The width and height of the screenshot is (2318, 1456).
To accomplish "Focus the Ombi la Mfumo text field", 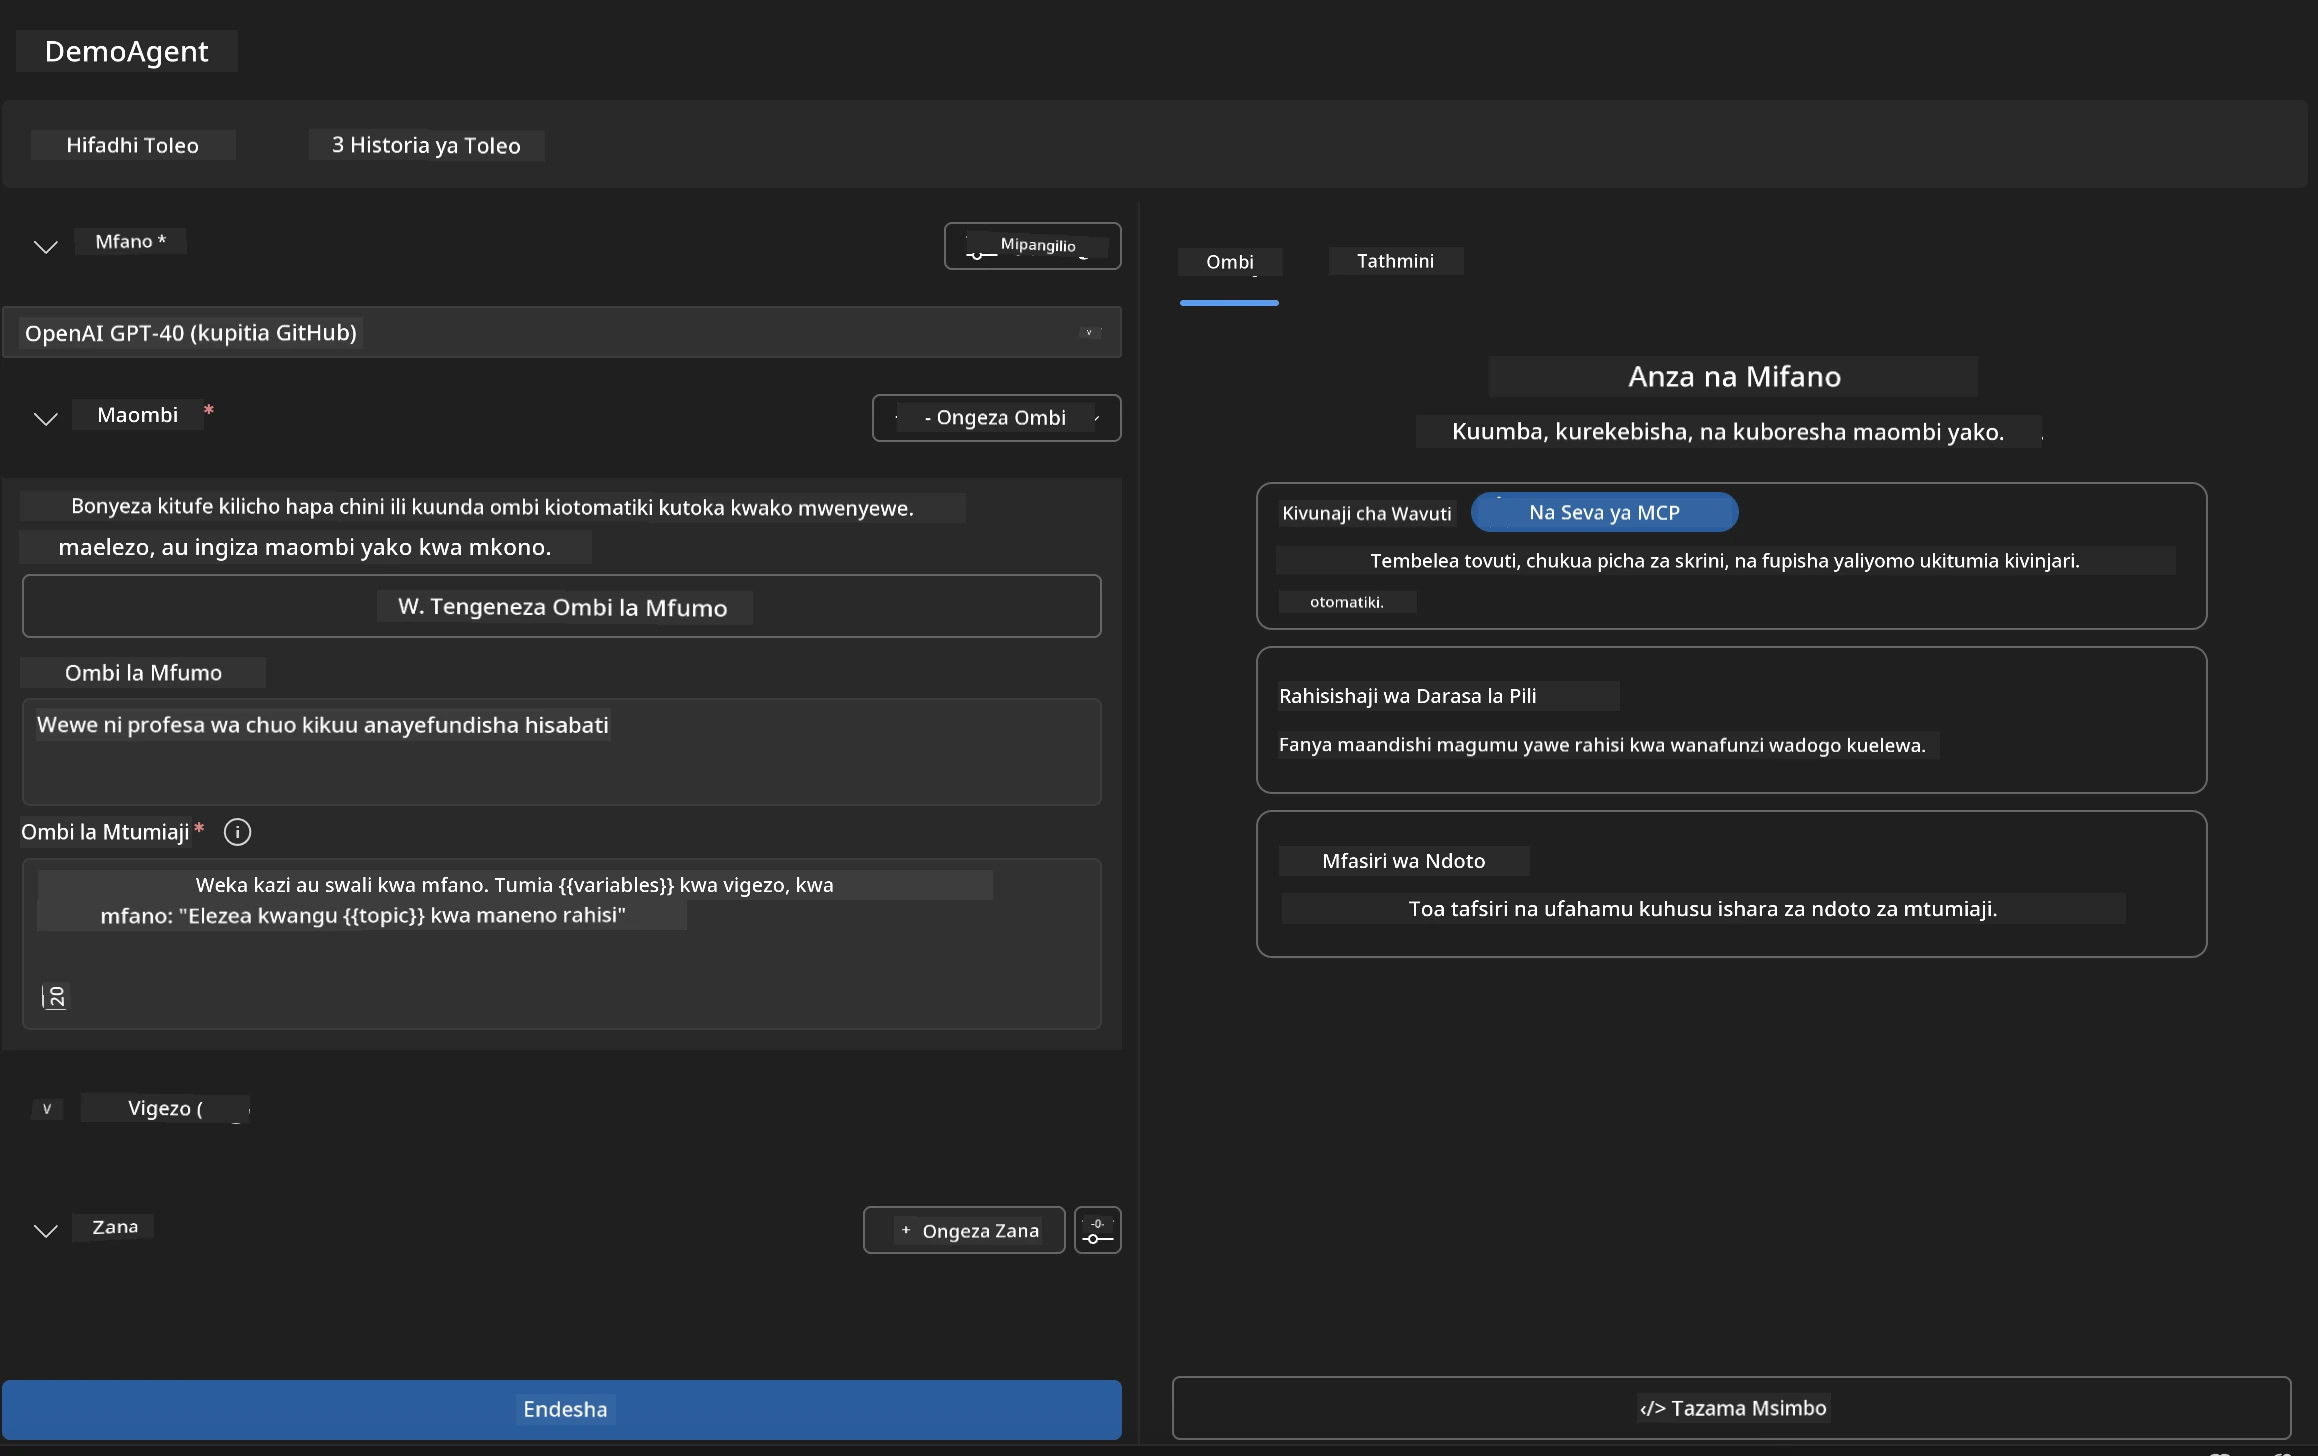I will tap(562, 752).
